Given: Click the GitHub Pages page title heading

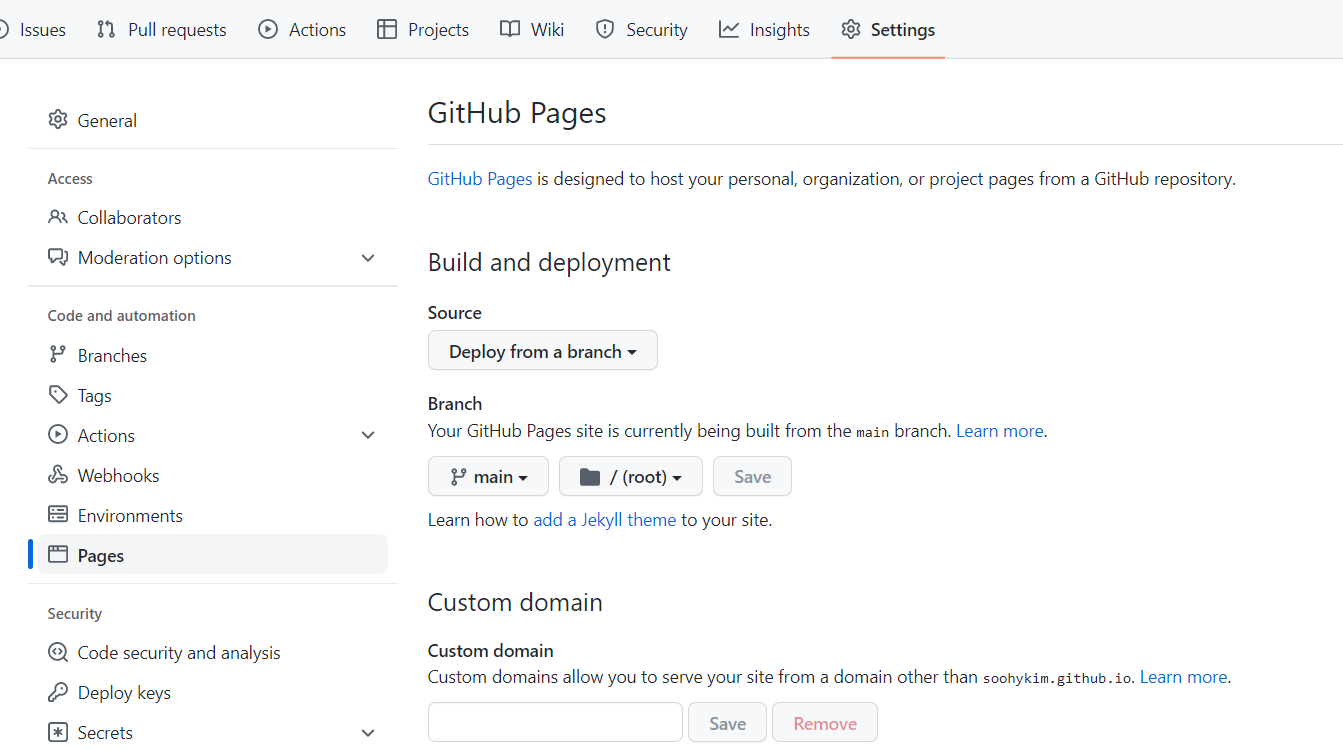Looking at the screenshot, I should click(517, 113).
